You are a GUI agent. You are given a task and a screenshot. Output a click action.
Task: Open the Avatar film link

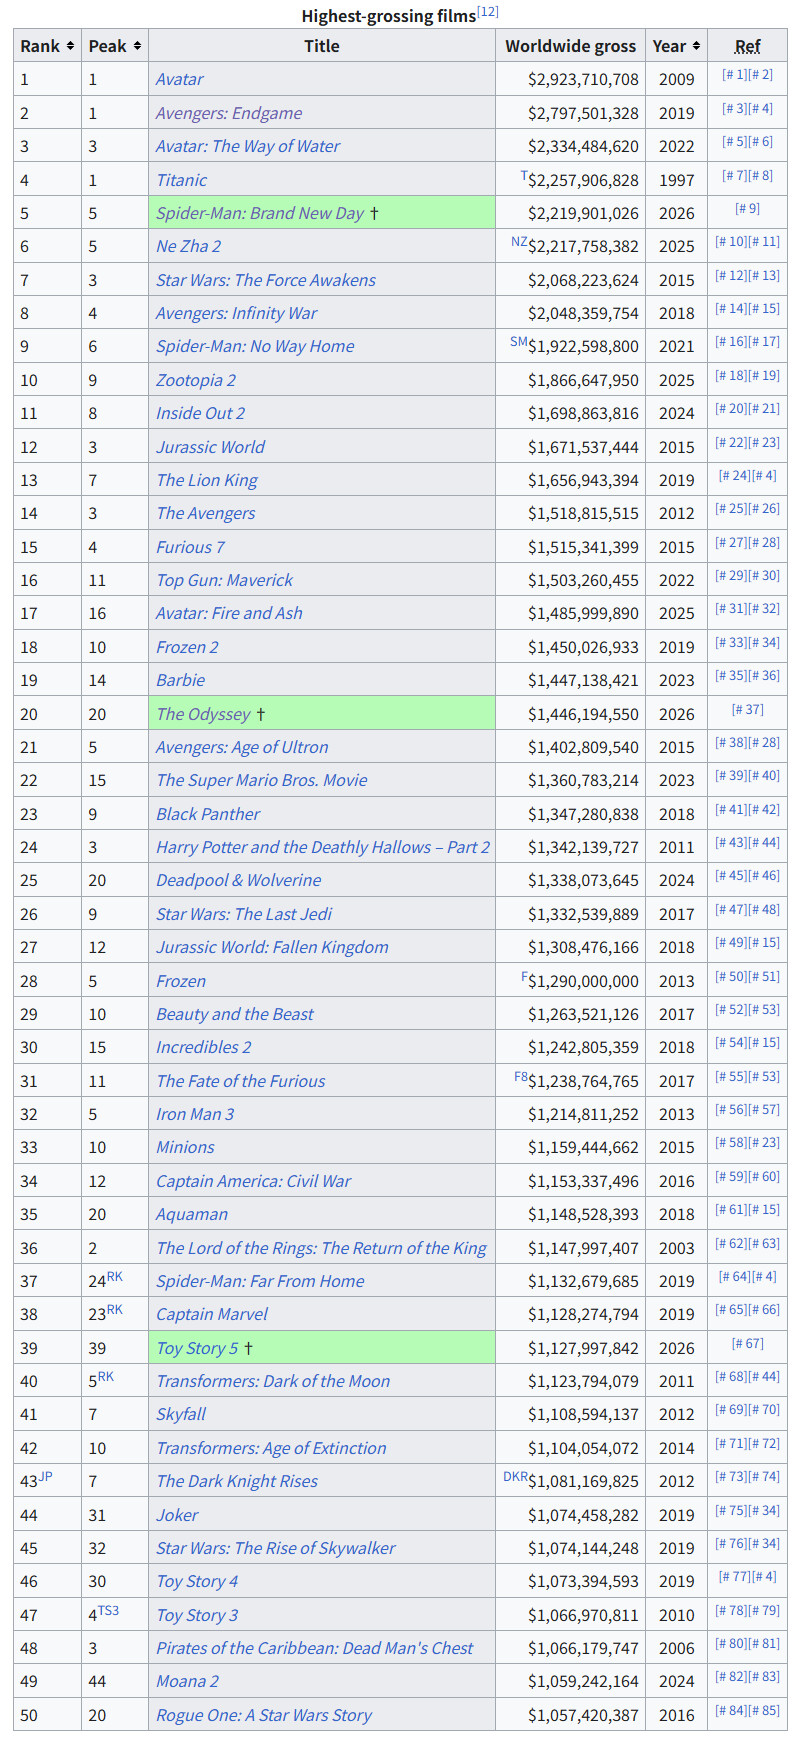(180, 79)
